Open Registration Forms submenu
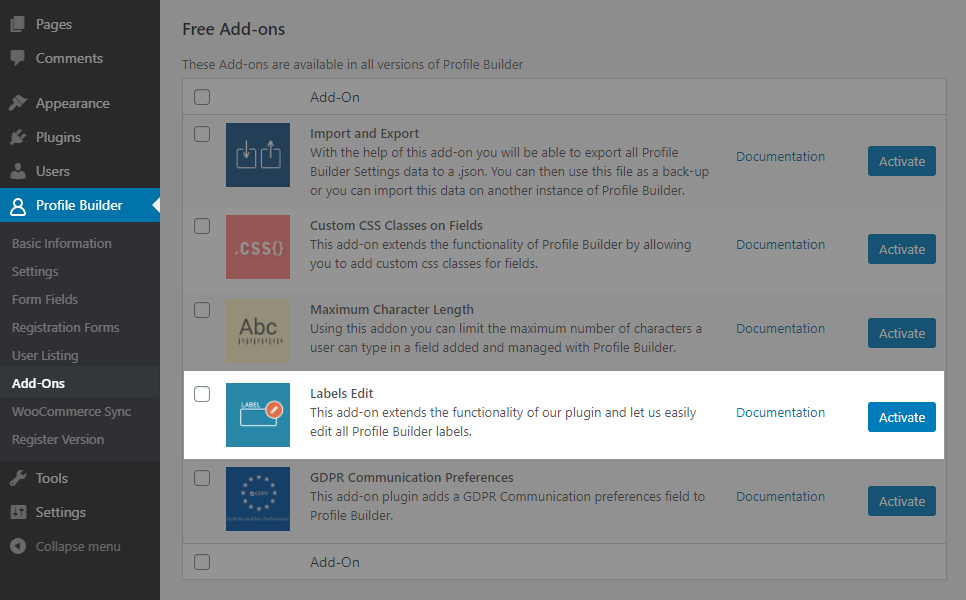 pyautogui.click(x=65, y=328)
